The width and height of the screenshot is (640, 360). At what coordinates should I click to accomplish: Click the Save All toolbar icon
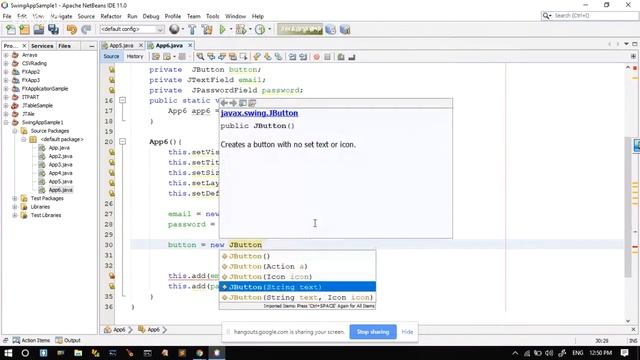point(53,29)
